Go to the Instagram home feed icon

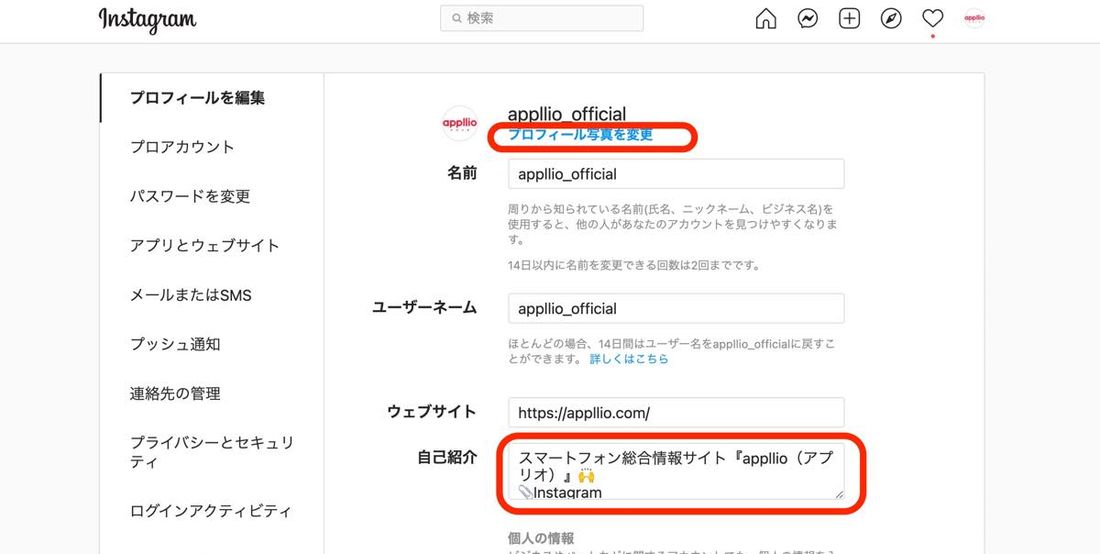(x=765, y=19)
